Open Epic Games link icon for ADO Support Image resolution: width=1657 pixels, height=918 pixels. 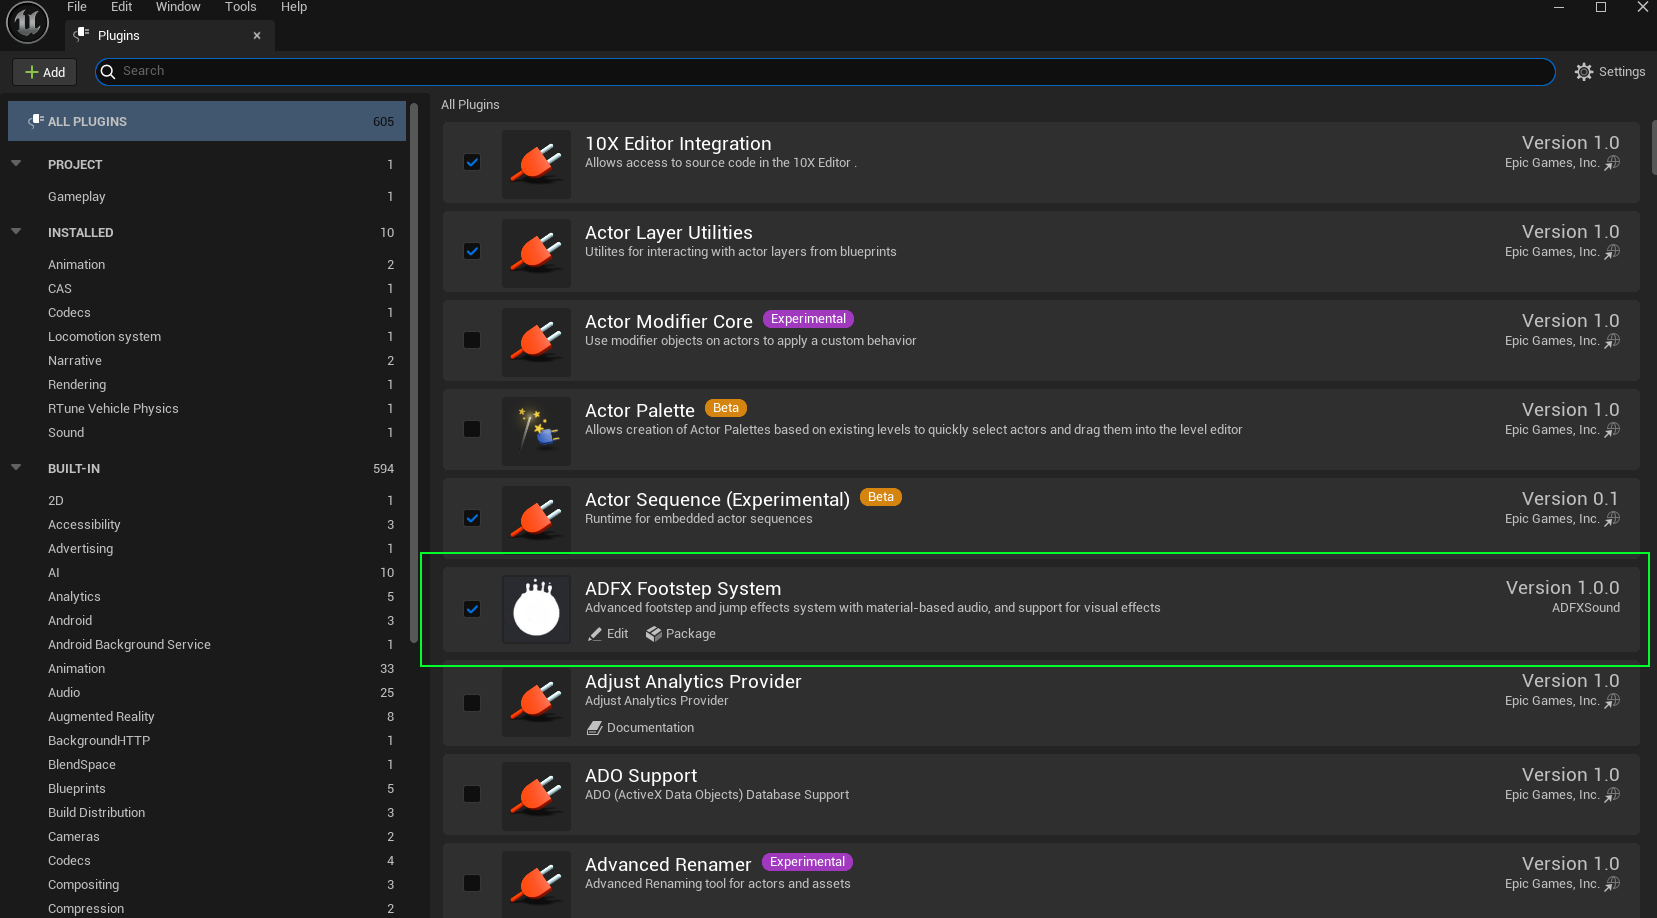point(1612,795)
